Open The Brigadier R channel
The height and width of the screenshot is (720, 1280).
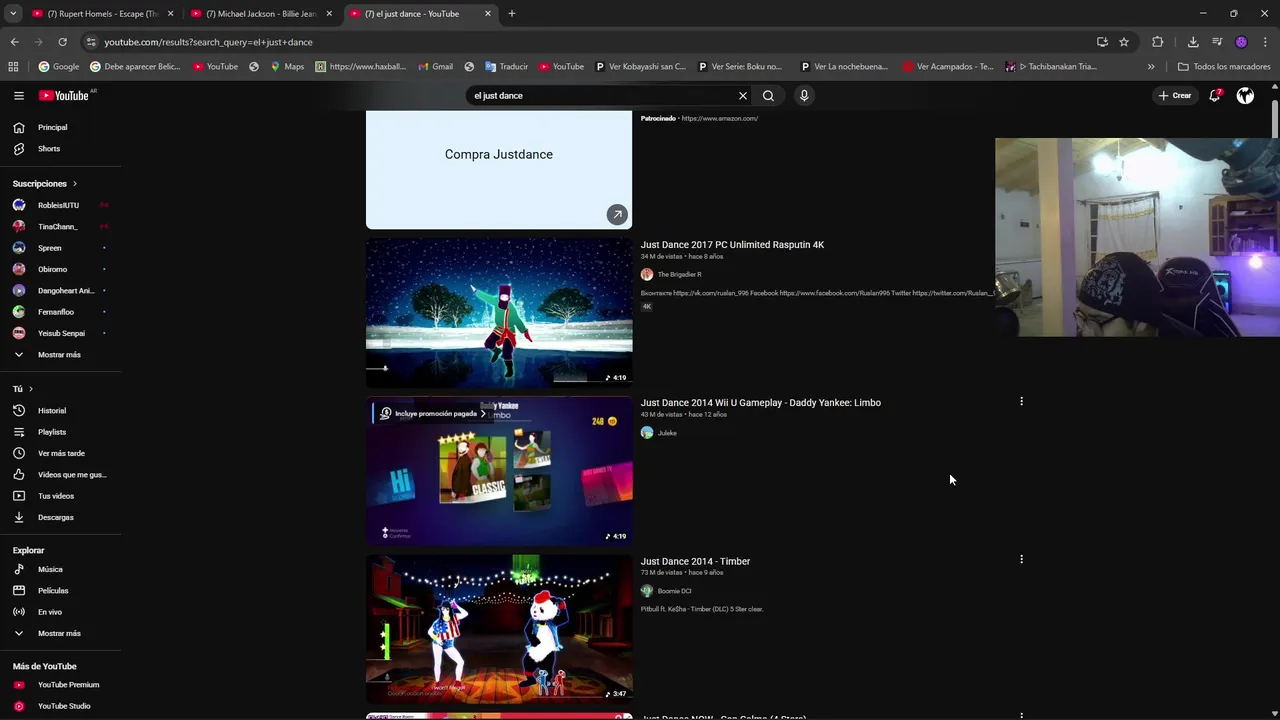pyautogui.click(x=679, y=274)
